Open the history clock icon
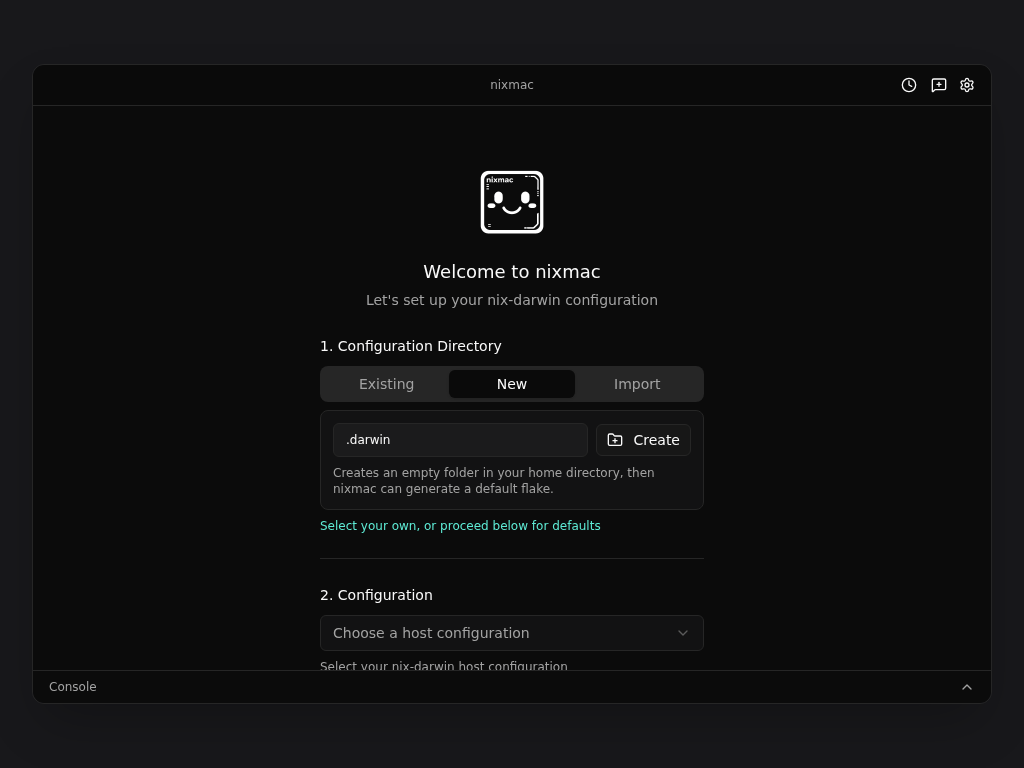This screenshot has height=768, width=1024. [908, 85]
